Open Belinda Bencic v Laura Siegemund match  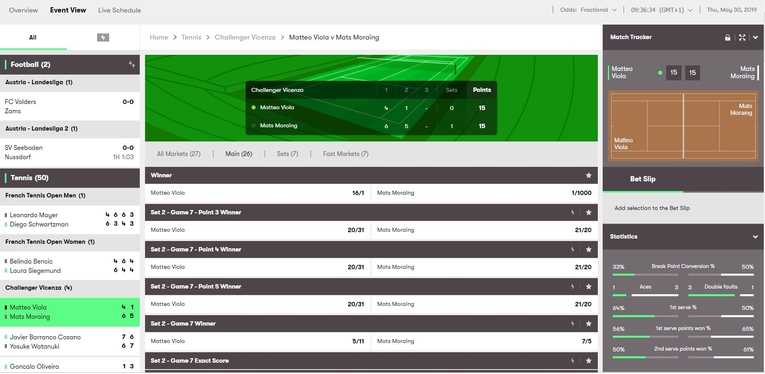70,266
